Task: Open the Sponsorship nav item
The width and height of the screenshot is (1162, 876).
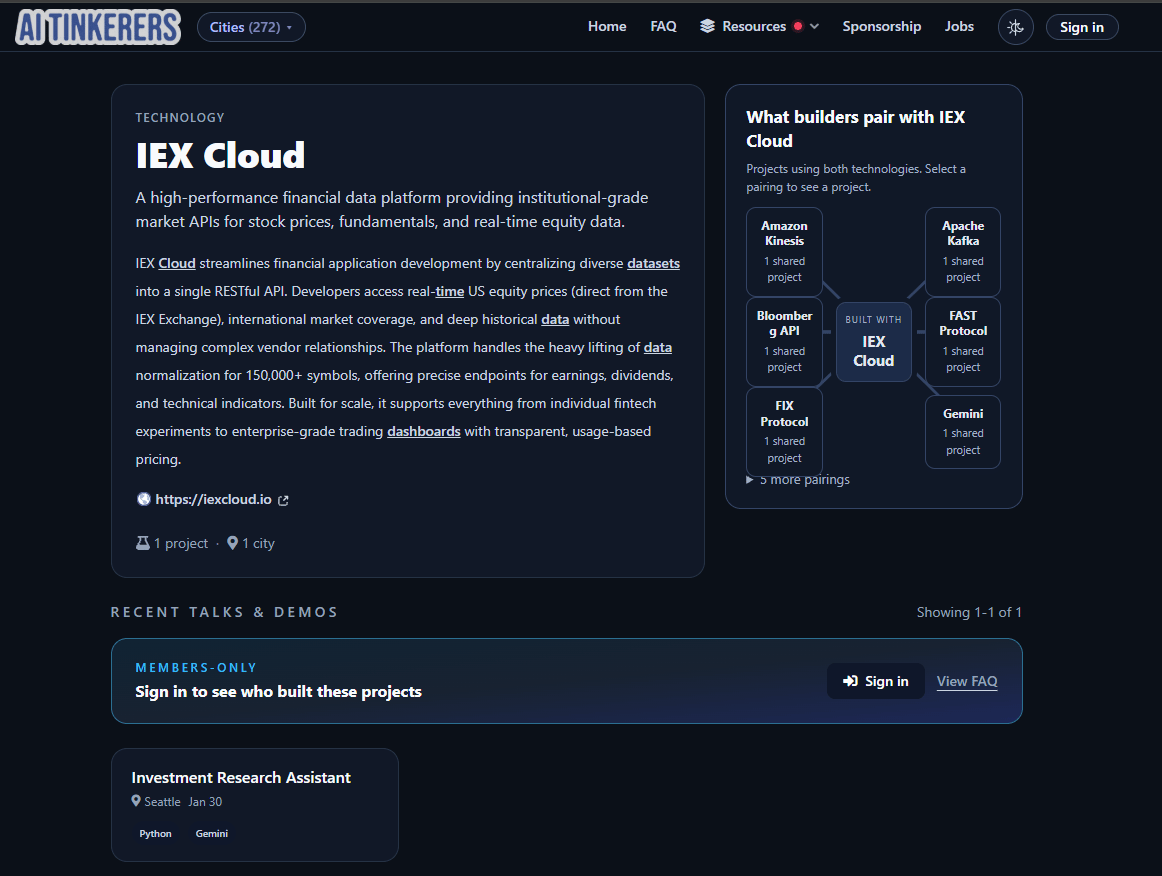Action: [882, 27]
